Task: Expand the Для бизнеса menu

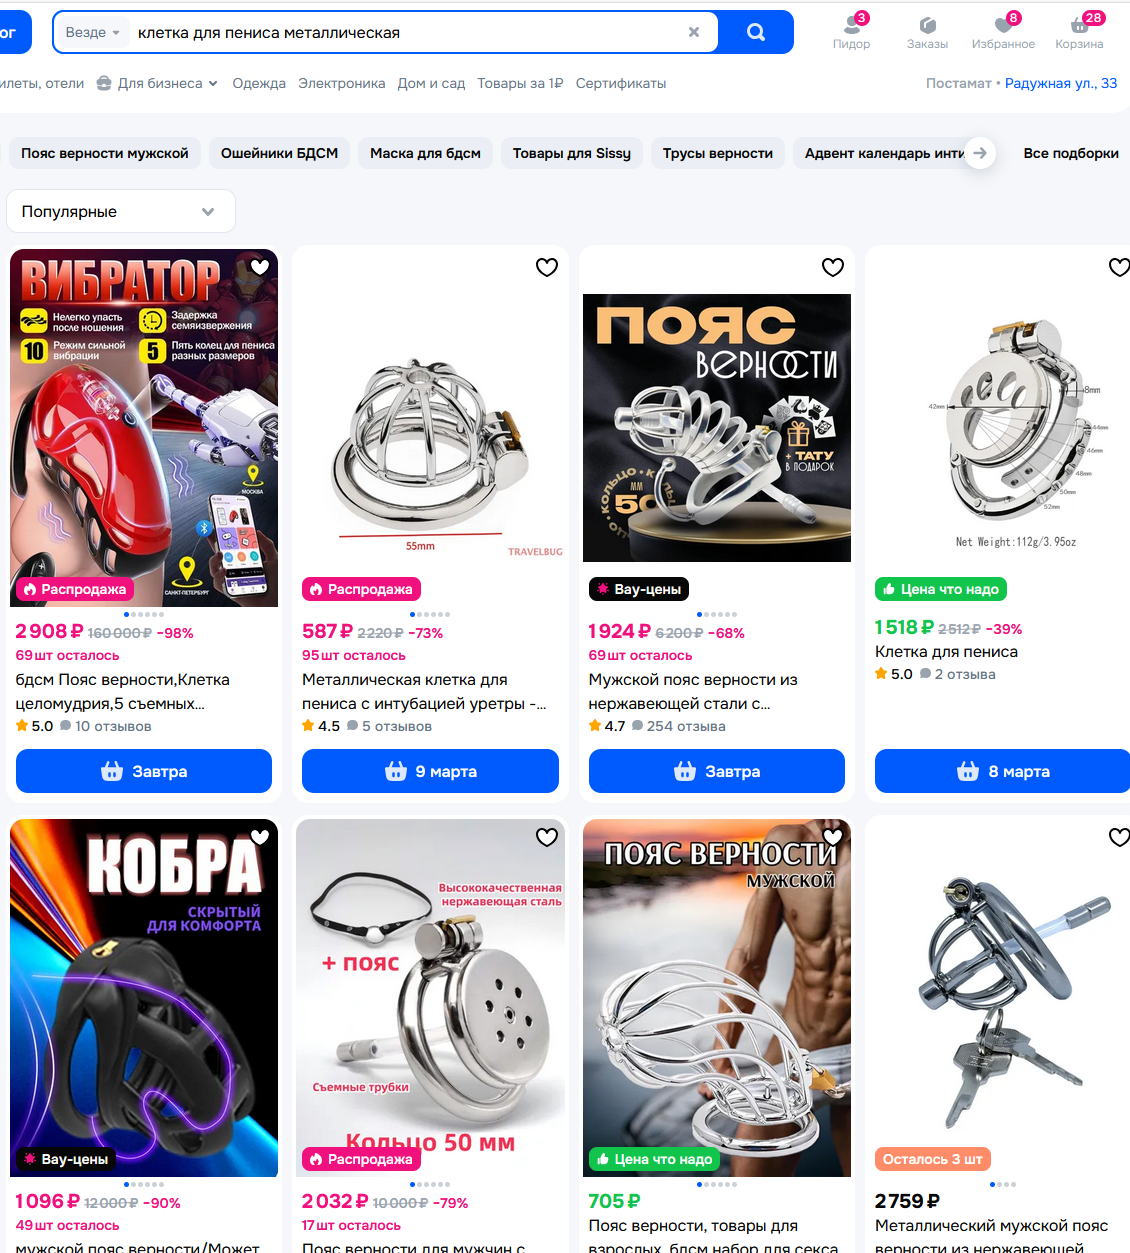Action: point(157,83)
